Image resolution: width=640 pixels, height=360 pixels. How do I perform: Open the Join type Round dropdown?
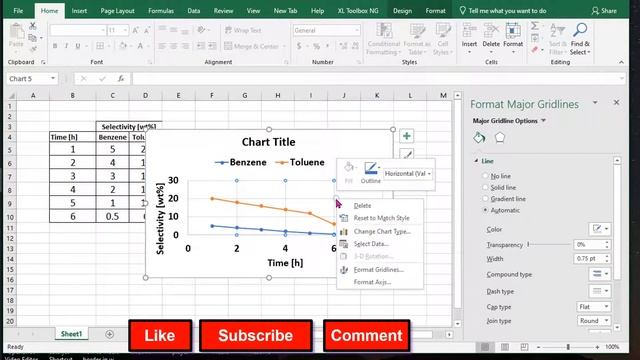click(593, 321)
